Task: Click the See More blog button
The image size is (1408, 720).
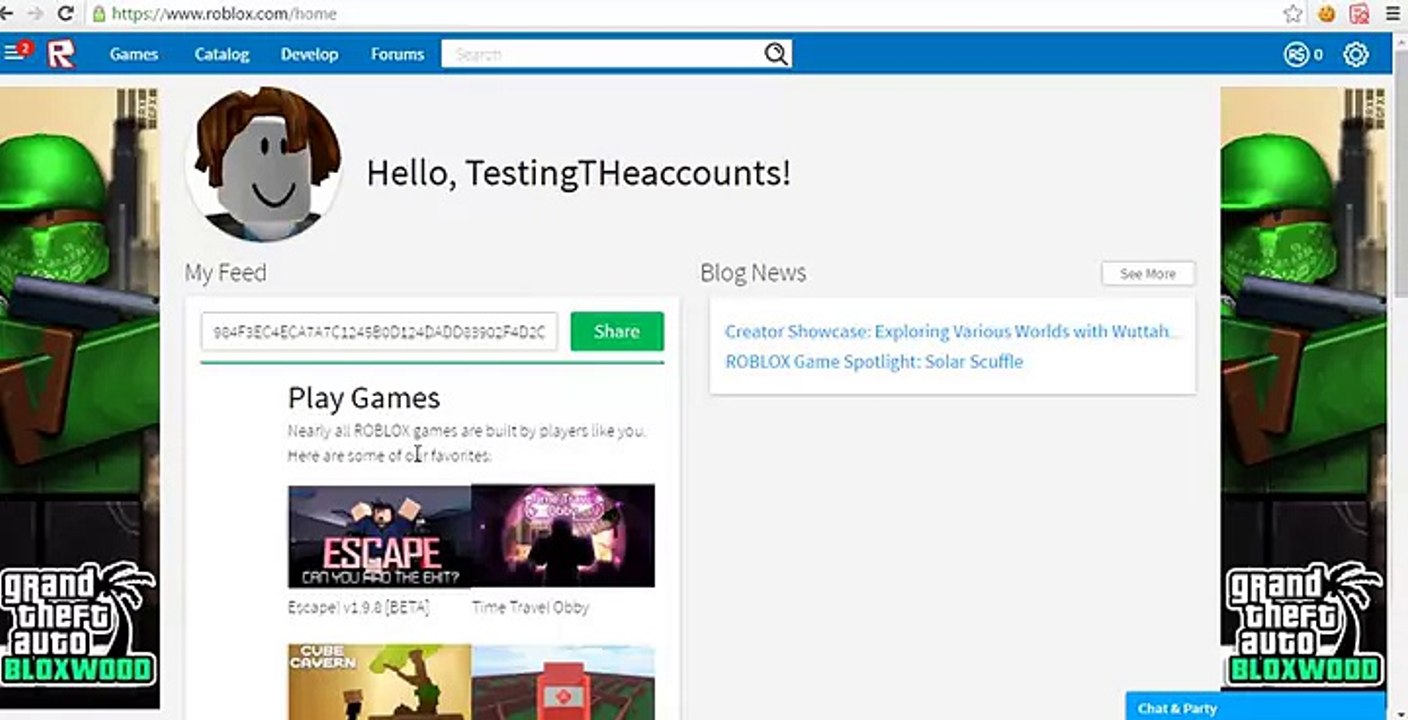Action: click(1148, 274)
